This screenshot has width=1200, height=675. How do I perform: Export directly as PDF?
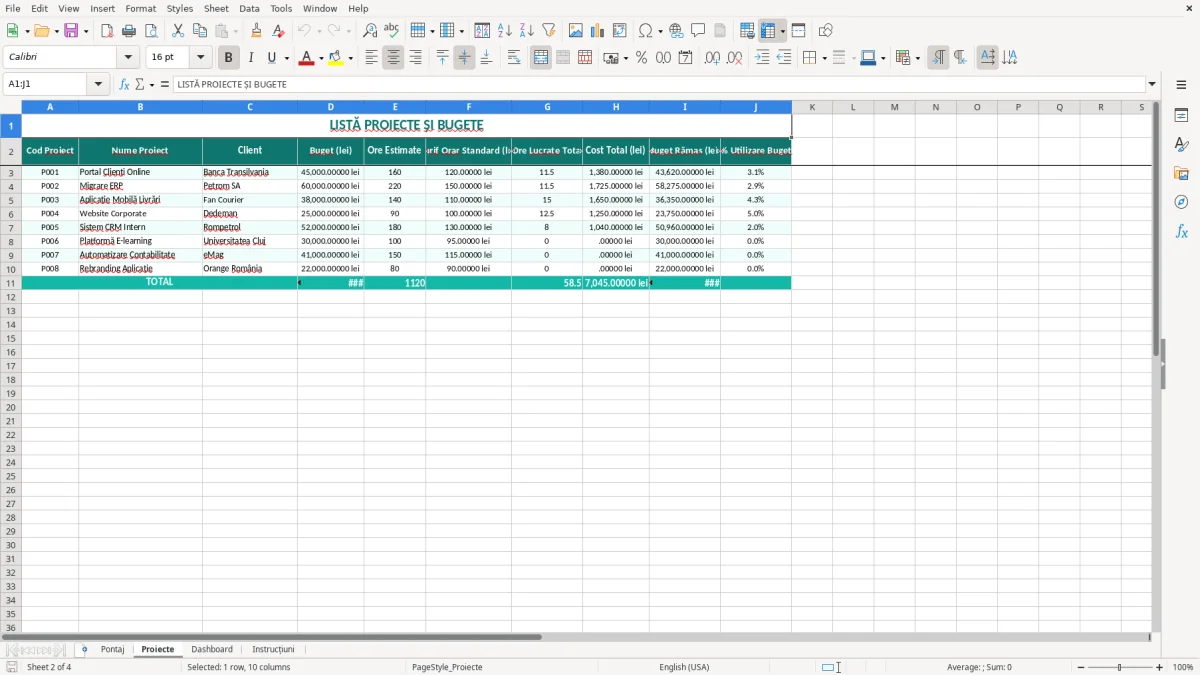pos(107,31)
